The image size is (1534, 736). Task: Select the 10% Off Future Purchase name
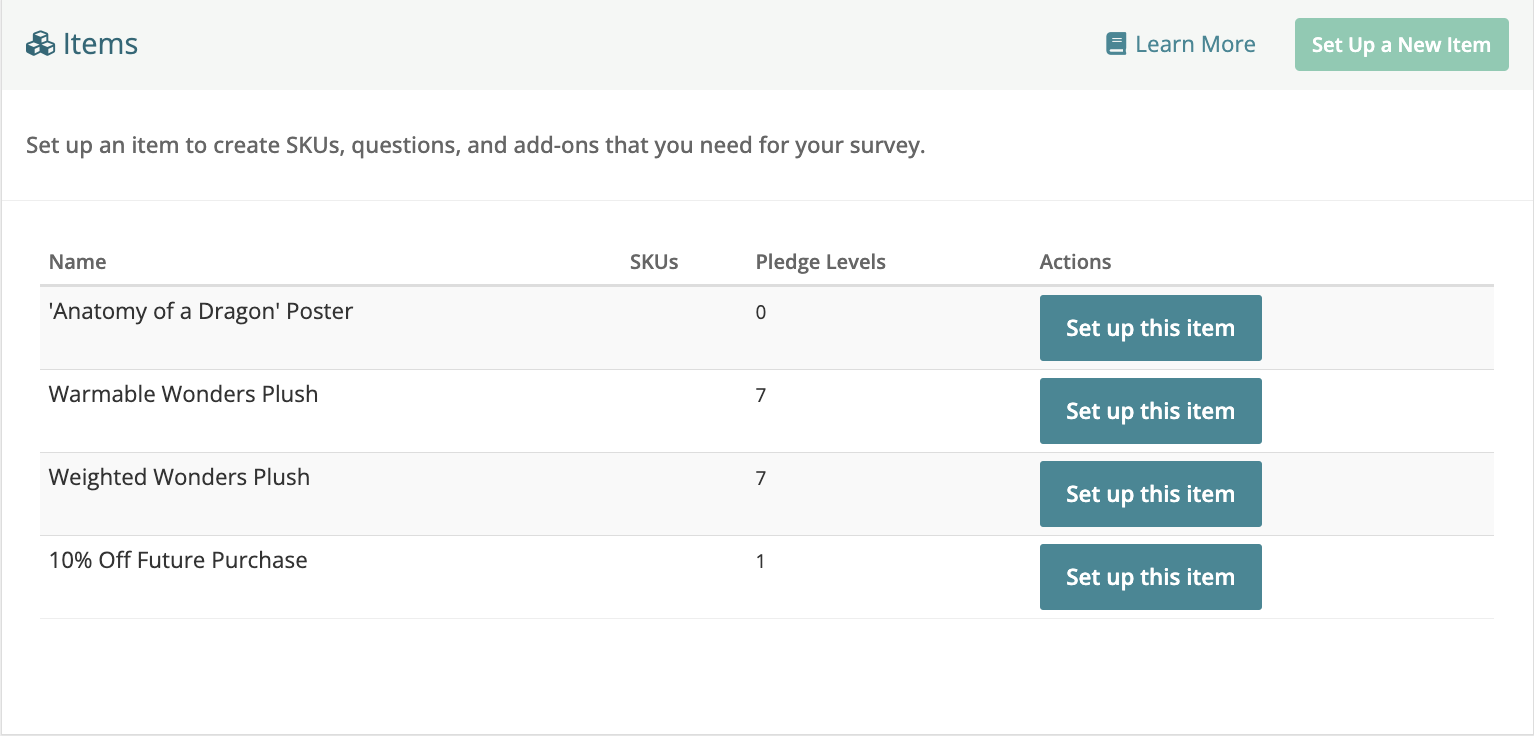178,560
